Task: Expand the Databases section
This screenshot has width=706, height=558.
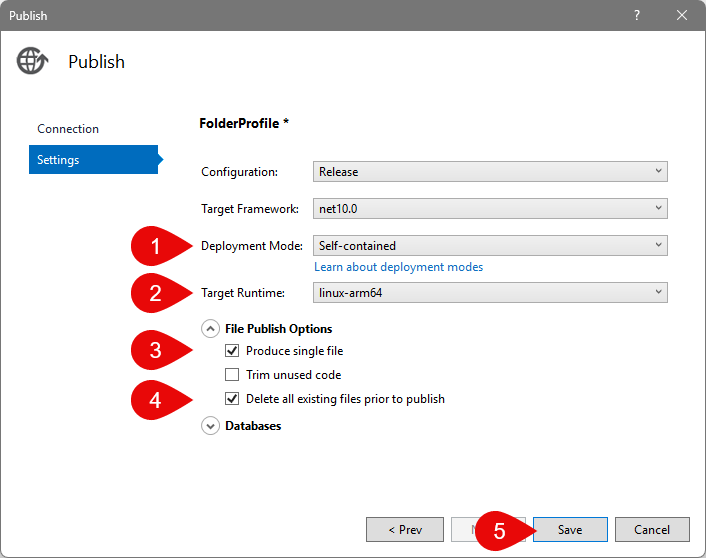Action: [211, 426]
